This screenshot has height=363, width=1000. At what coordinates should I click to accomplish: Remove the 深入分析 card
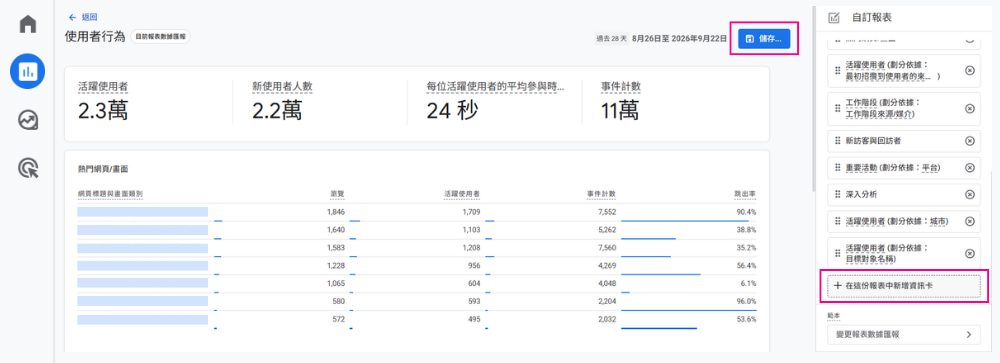pyautogui.click(x=969, y=194)
